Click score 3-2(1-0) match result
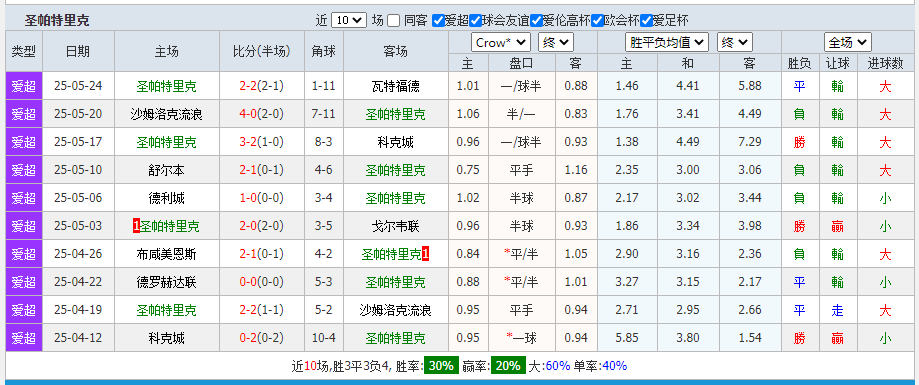 pos(261,142)
